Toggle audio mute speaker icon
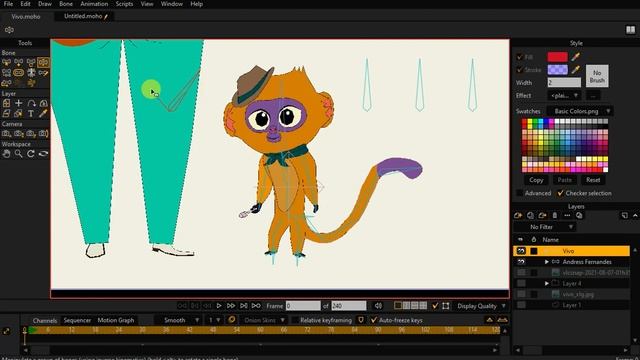Image resolution: width=640 pixels, height=360 pixels. 378,306
